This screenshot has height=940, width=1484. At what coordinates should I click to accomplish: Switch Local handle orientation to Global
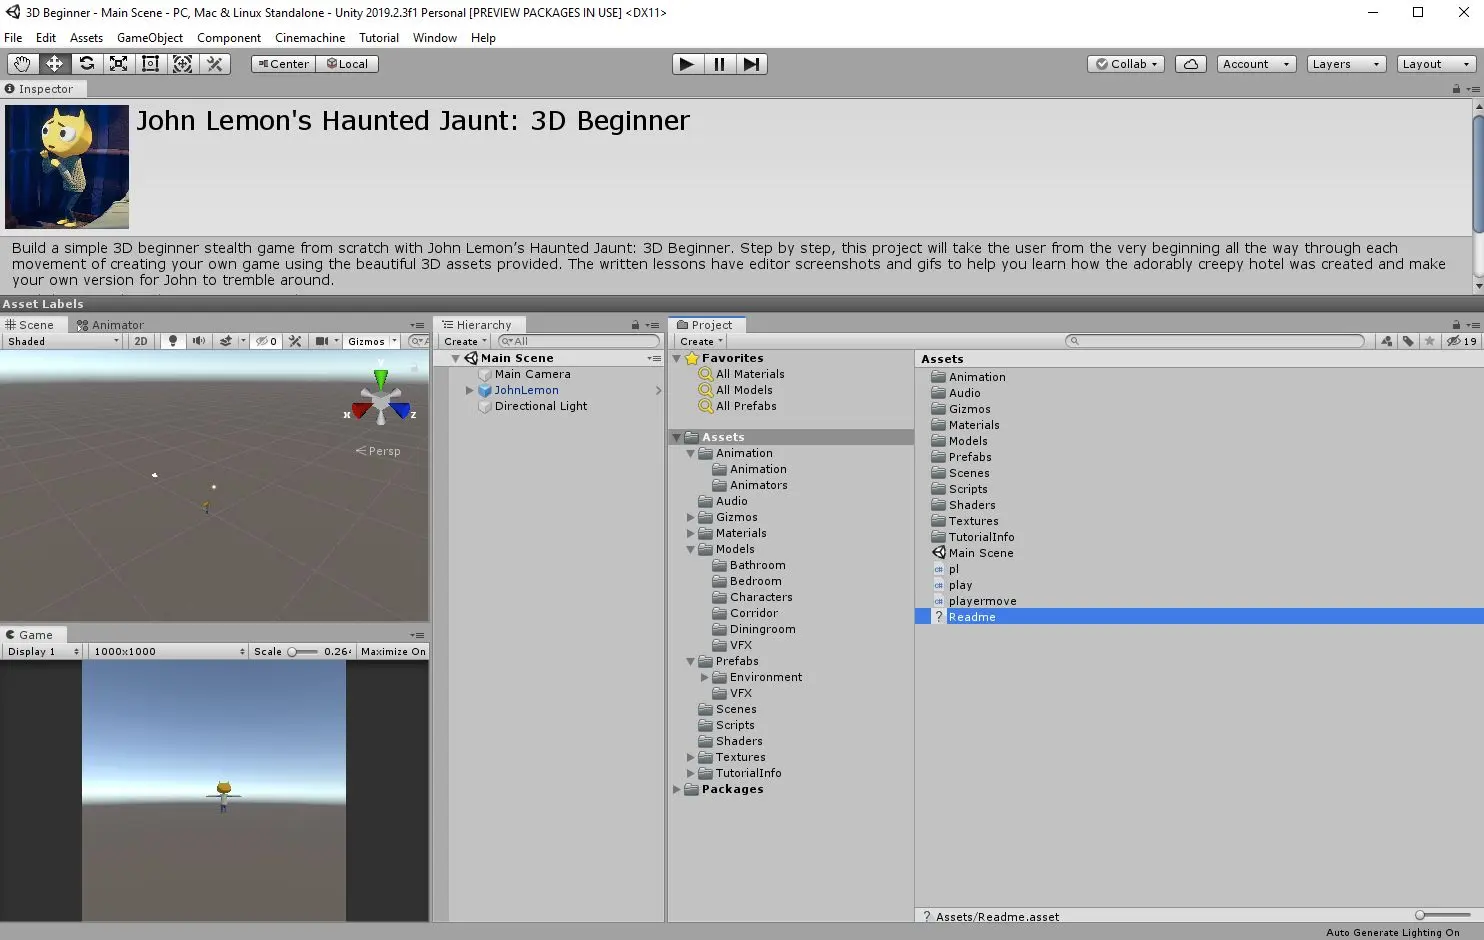pos(348,63)
